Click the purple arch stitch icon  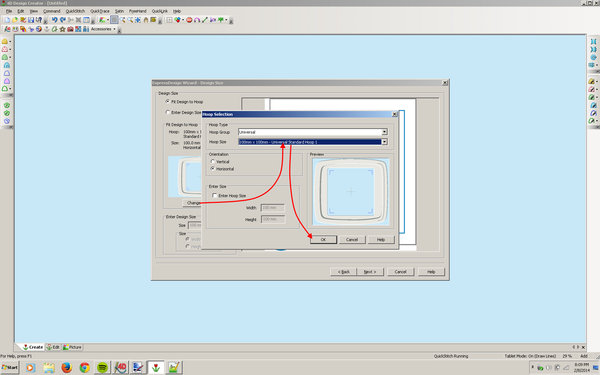[x=197, y=20]
